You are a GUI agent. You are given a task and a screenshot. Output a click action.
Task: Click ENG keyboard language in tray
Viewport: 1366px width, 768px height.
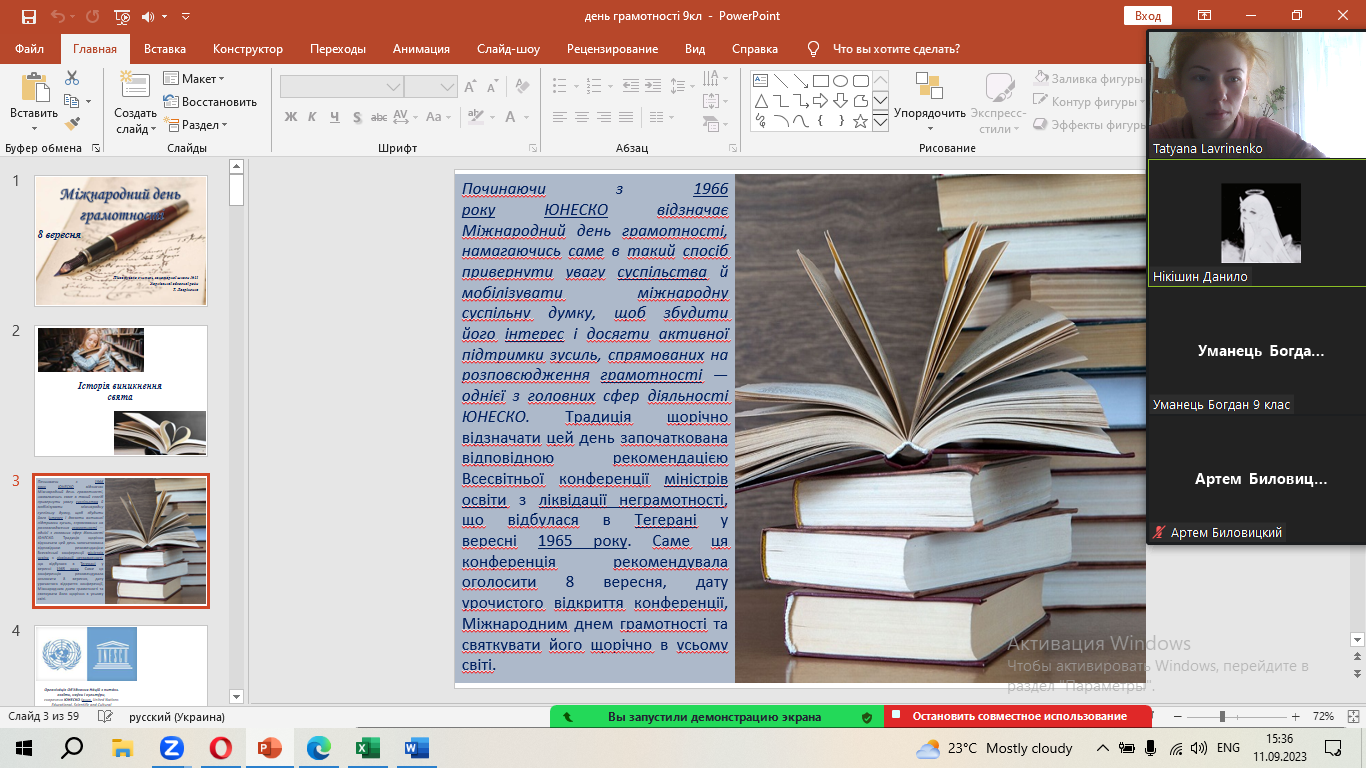point(1228,747)
